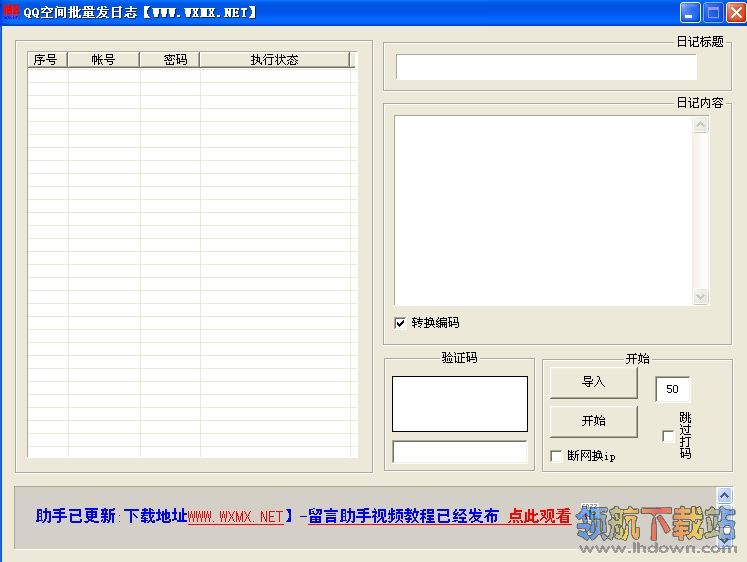
Task: Tick the 跳过打码 checkbox
Action: (x=668, y=436)
